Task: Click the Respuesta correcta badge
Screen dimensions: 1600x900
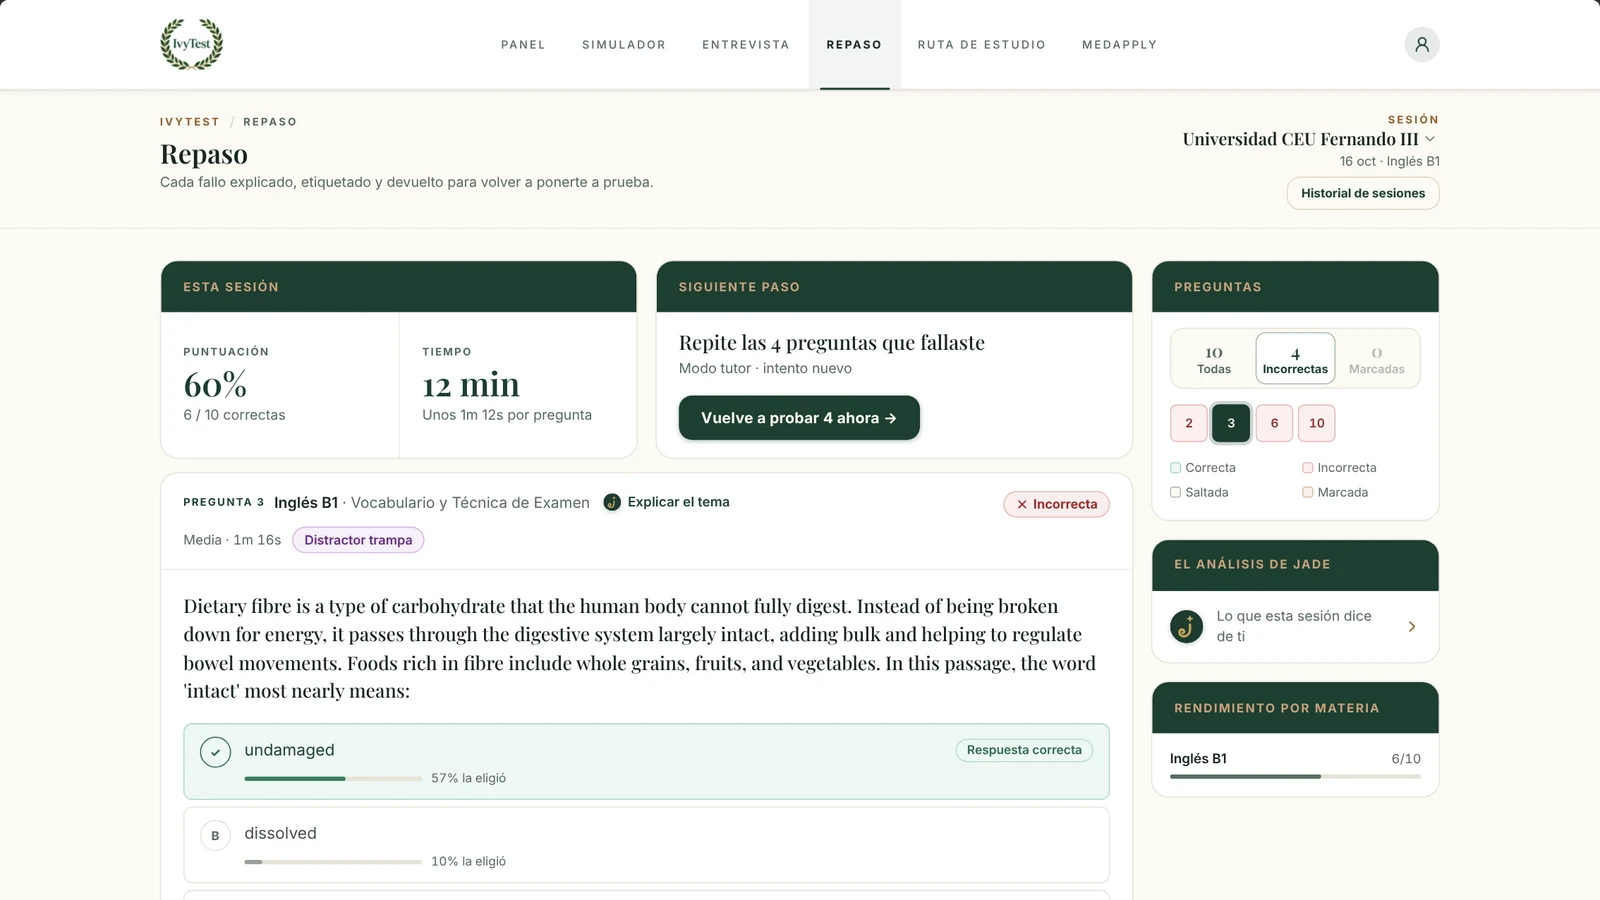Action: pos(1024,750)
